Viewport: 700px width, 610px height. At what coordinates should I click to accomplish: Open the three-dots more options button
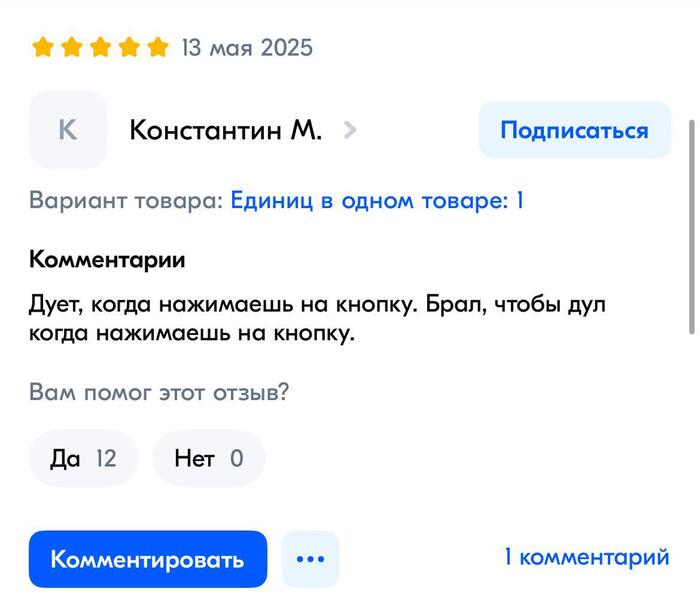pyautogui.click(x=310, y=559)
